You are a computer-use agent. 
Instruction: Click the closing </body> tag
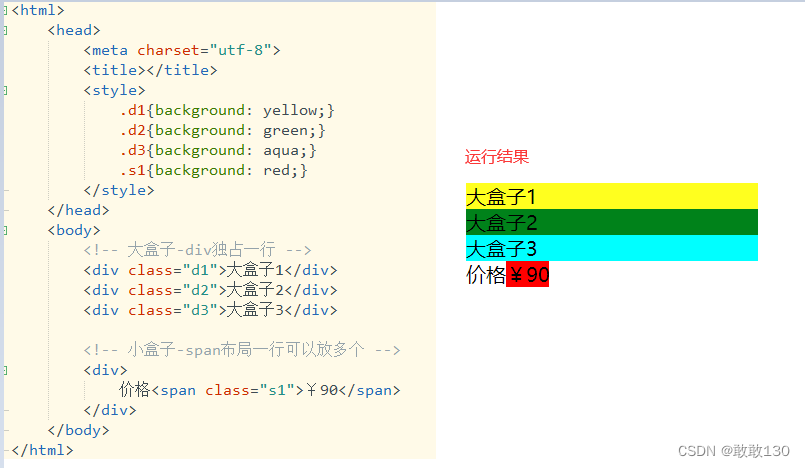[x=78, y=431]
